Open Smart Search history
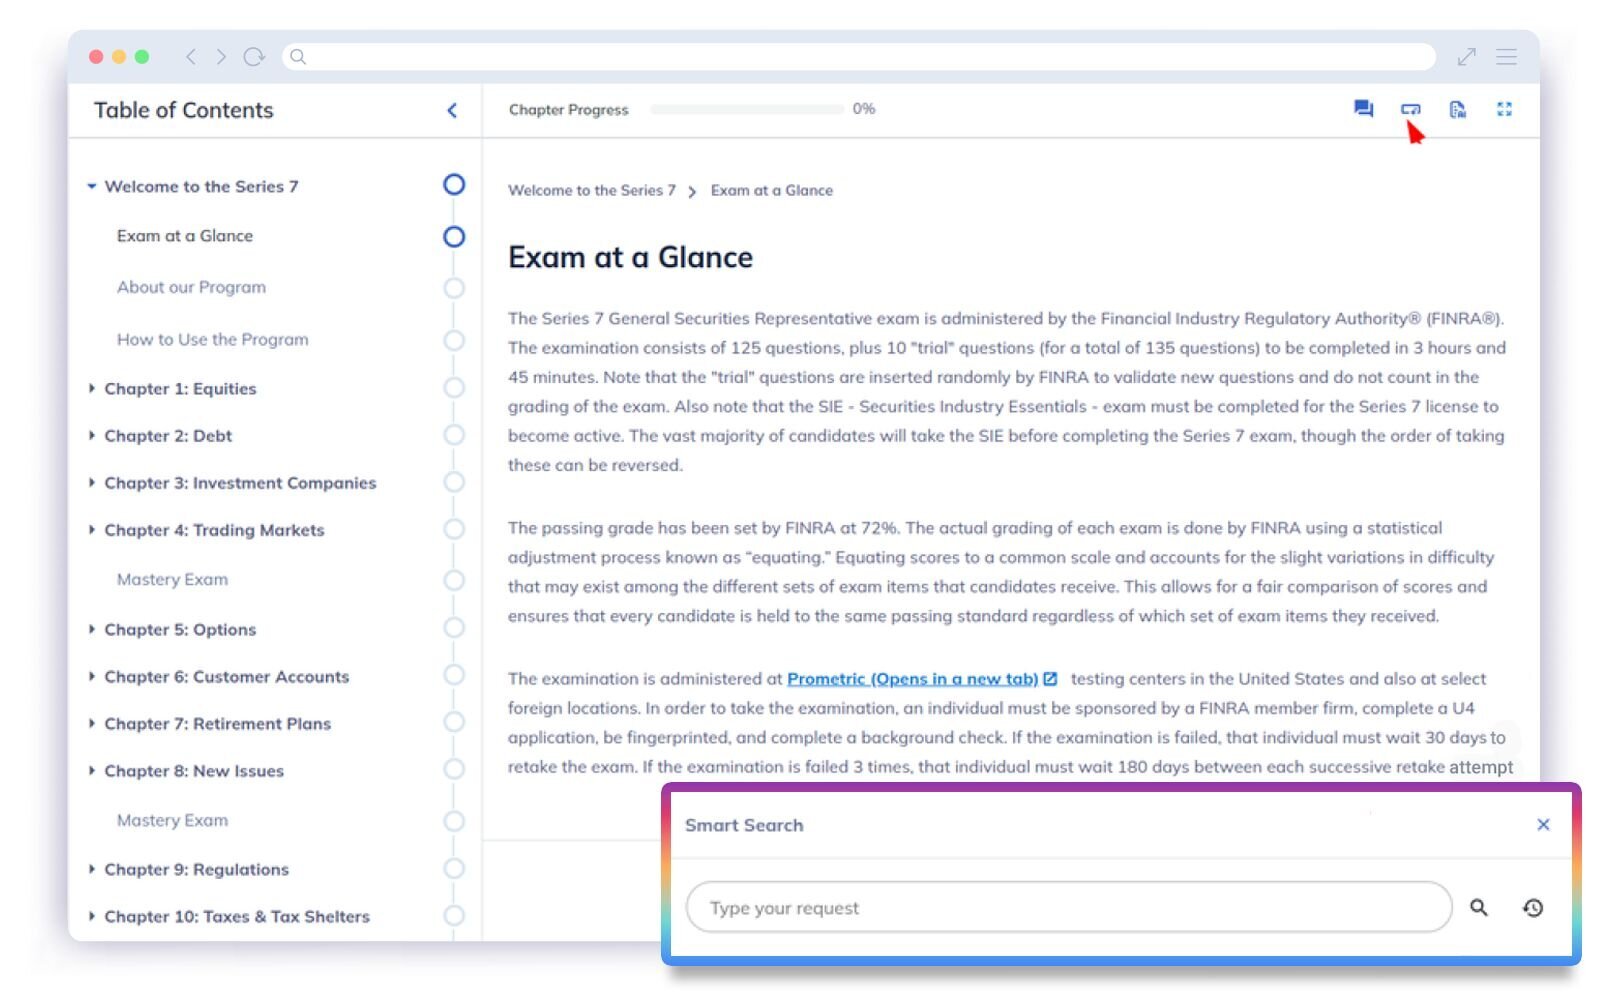 (1533, 908)
